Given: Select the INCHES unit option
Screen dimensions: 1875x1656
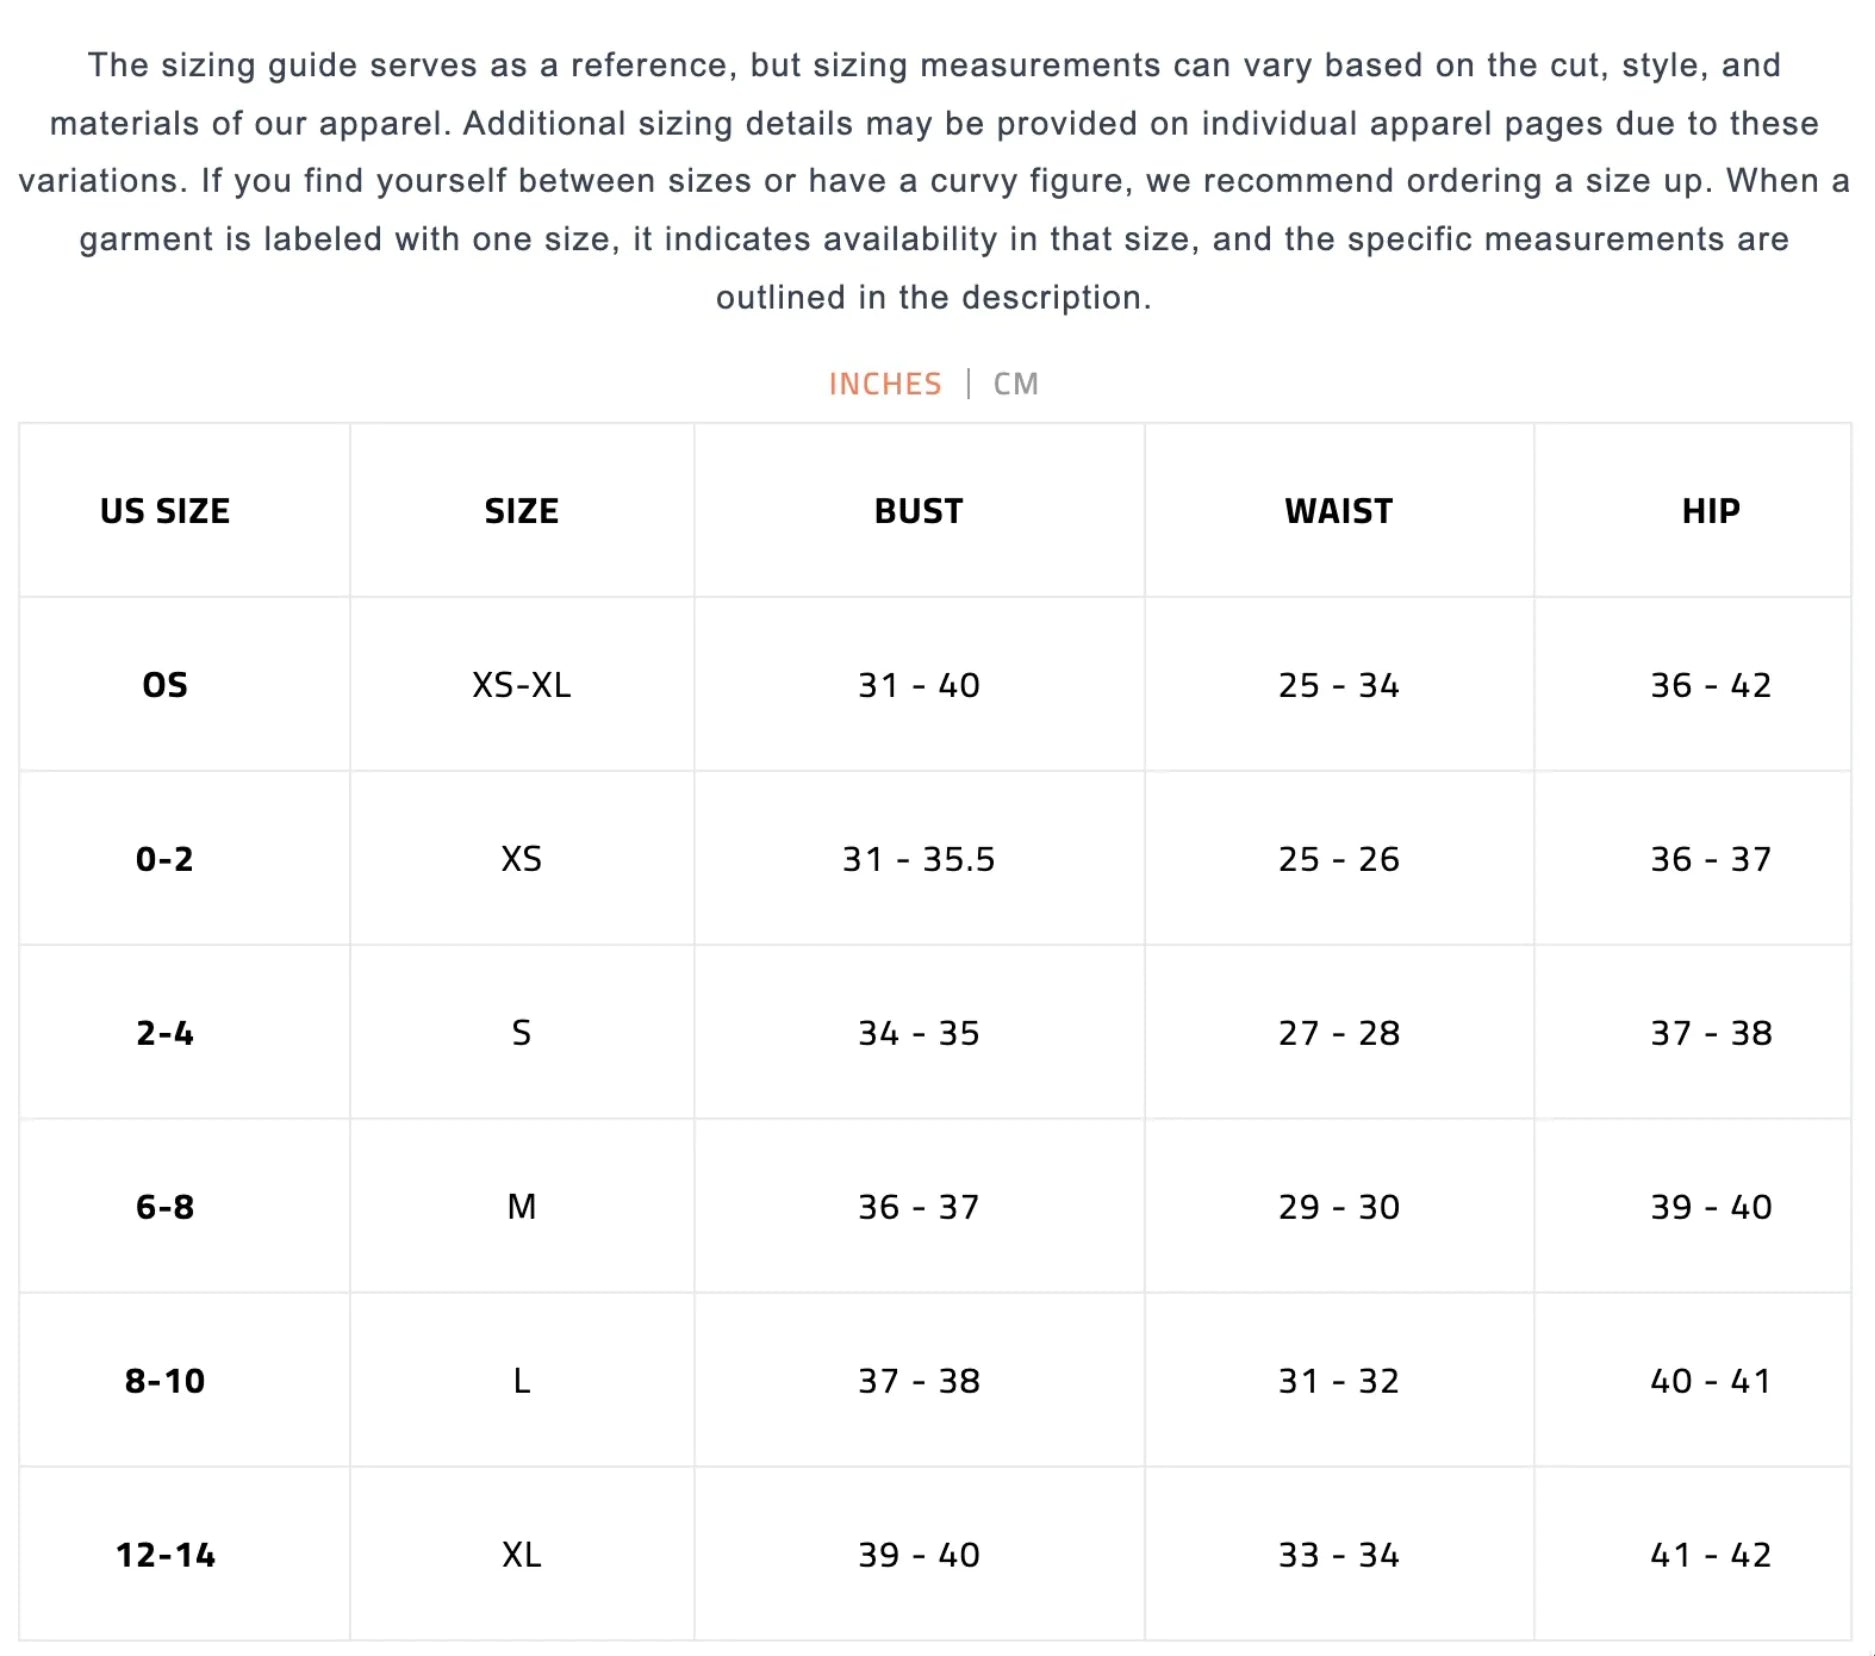Looking at the screenshot, I should [885, 384].
